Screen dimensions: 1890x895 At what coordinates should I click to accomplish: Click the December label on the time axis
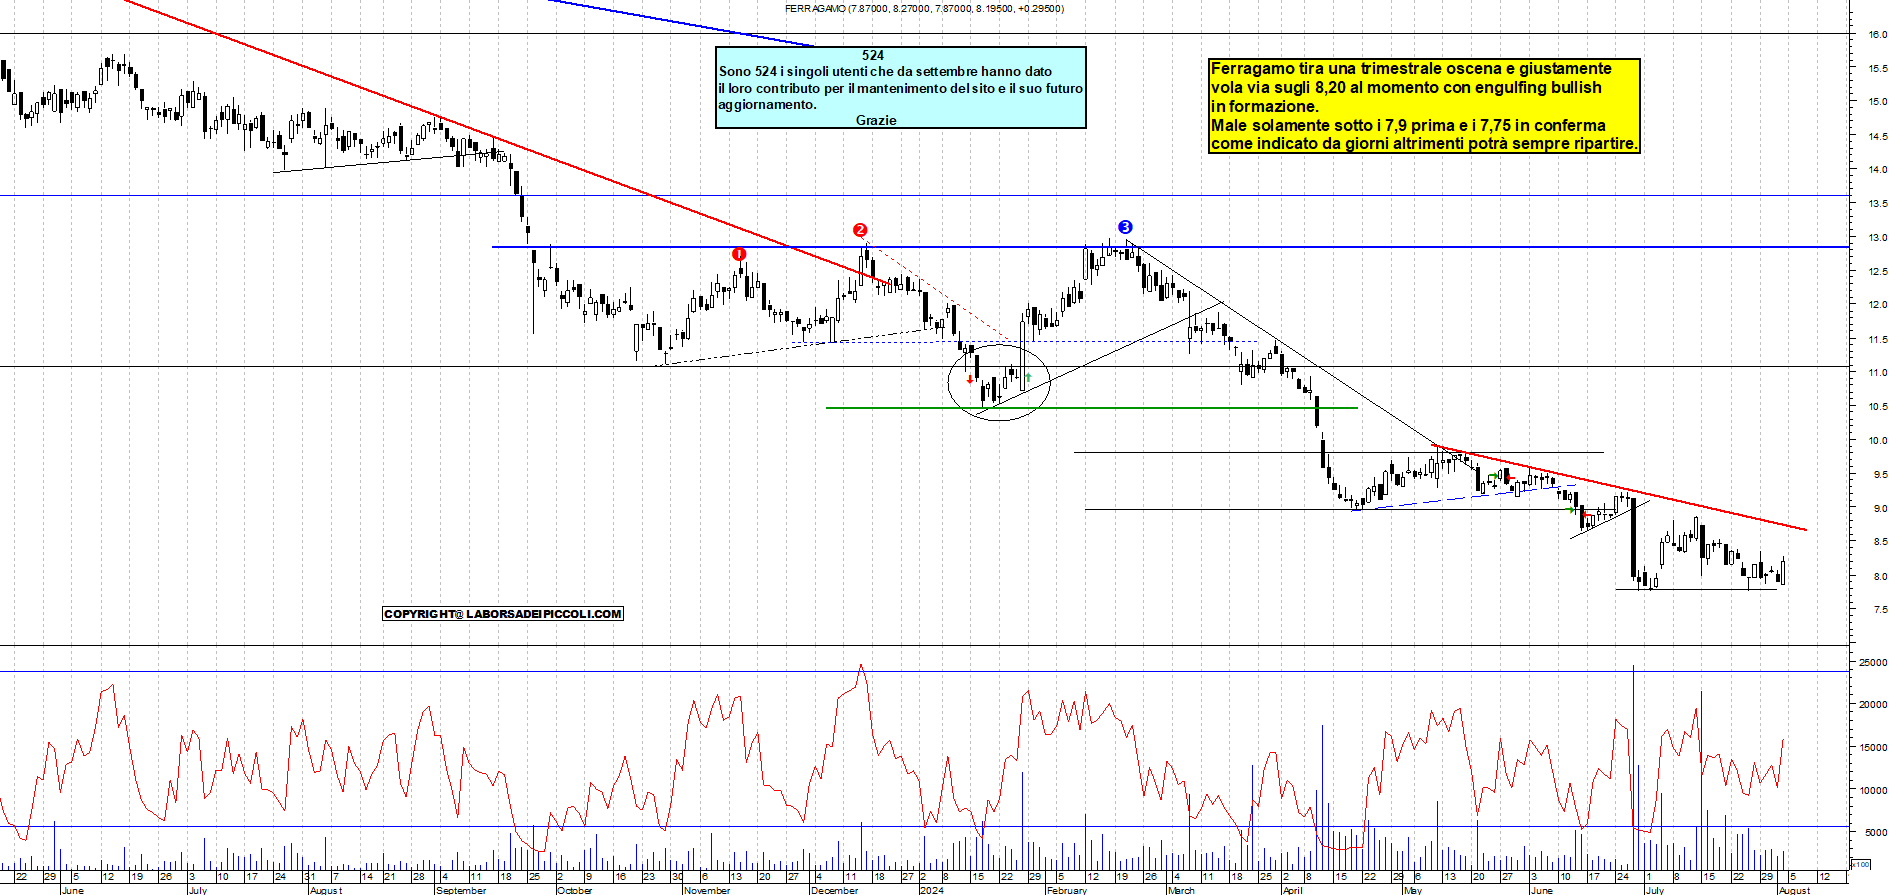(834, 890)
